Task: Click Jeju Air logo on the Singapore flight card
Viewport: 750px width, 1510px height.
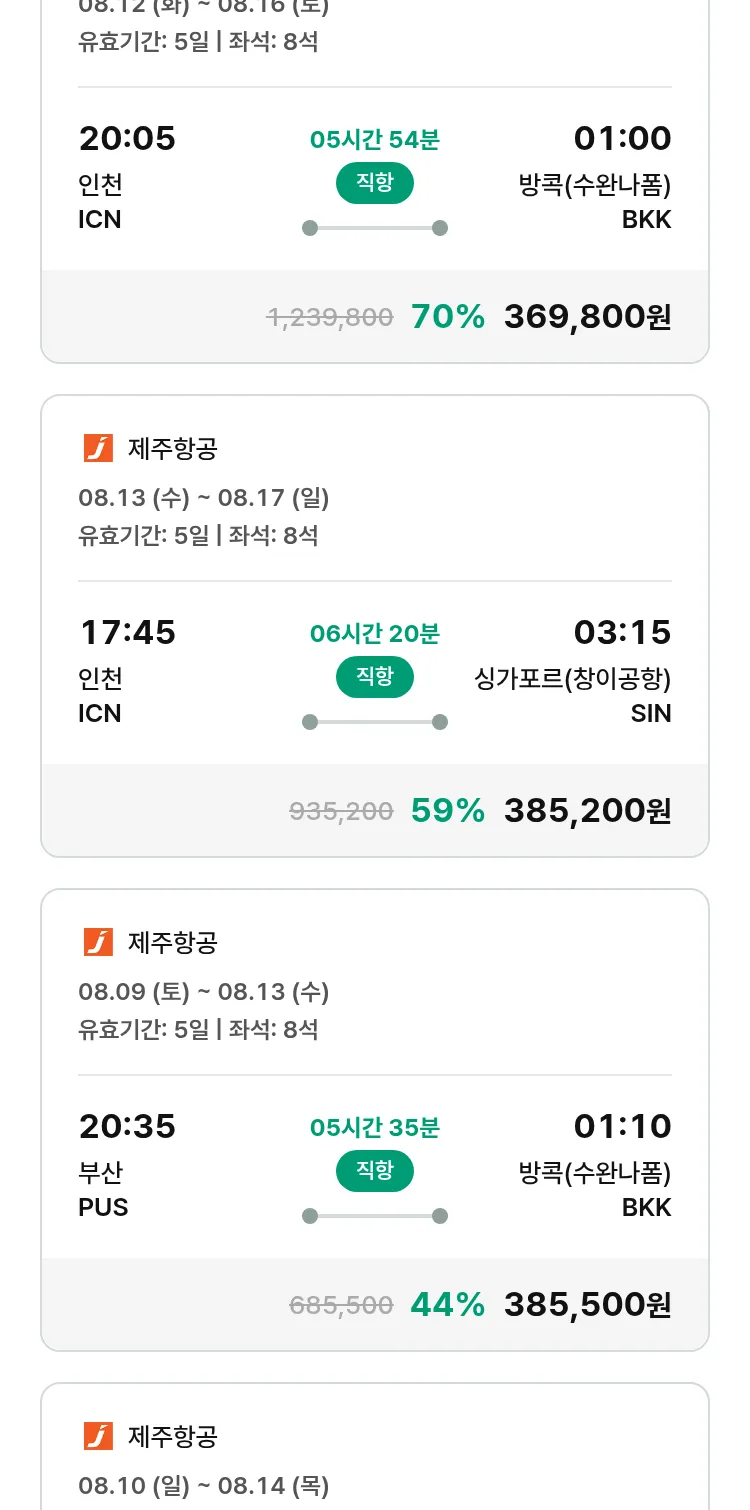Action: point(98,449)
